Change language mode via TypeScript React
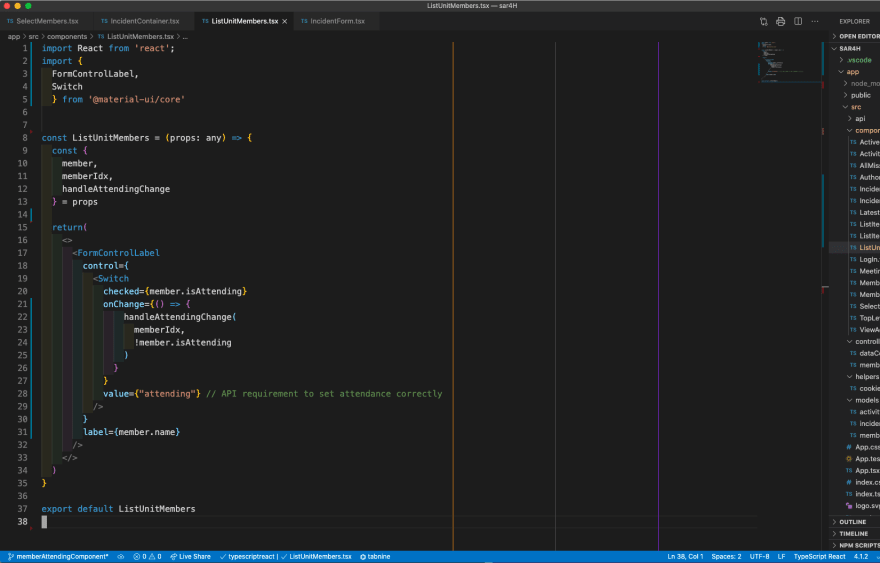Image resolution: width=880 pixels, height=563 pixels. [x=819, y=556]
